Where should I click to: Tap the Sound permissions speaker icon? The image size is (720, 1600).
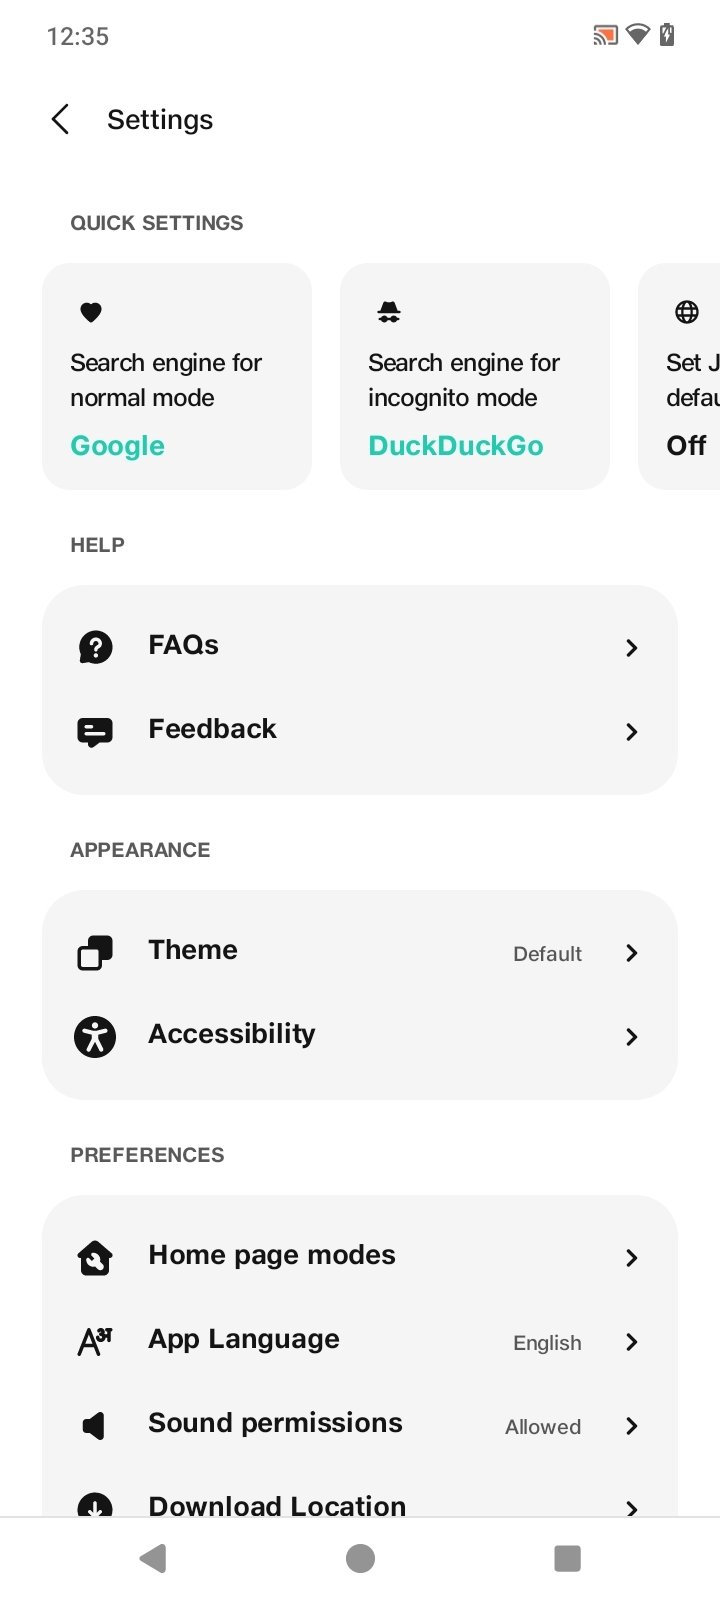(x=95, y=1425)
